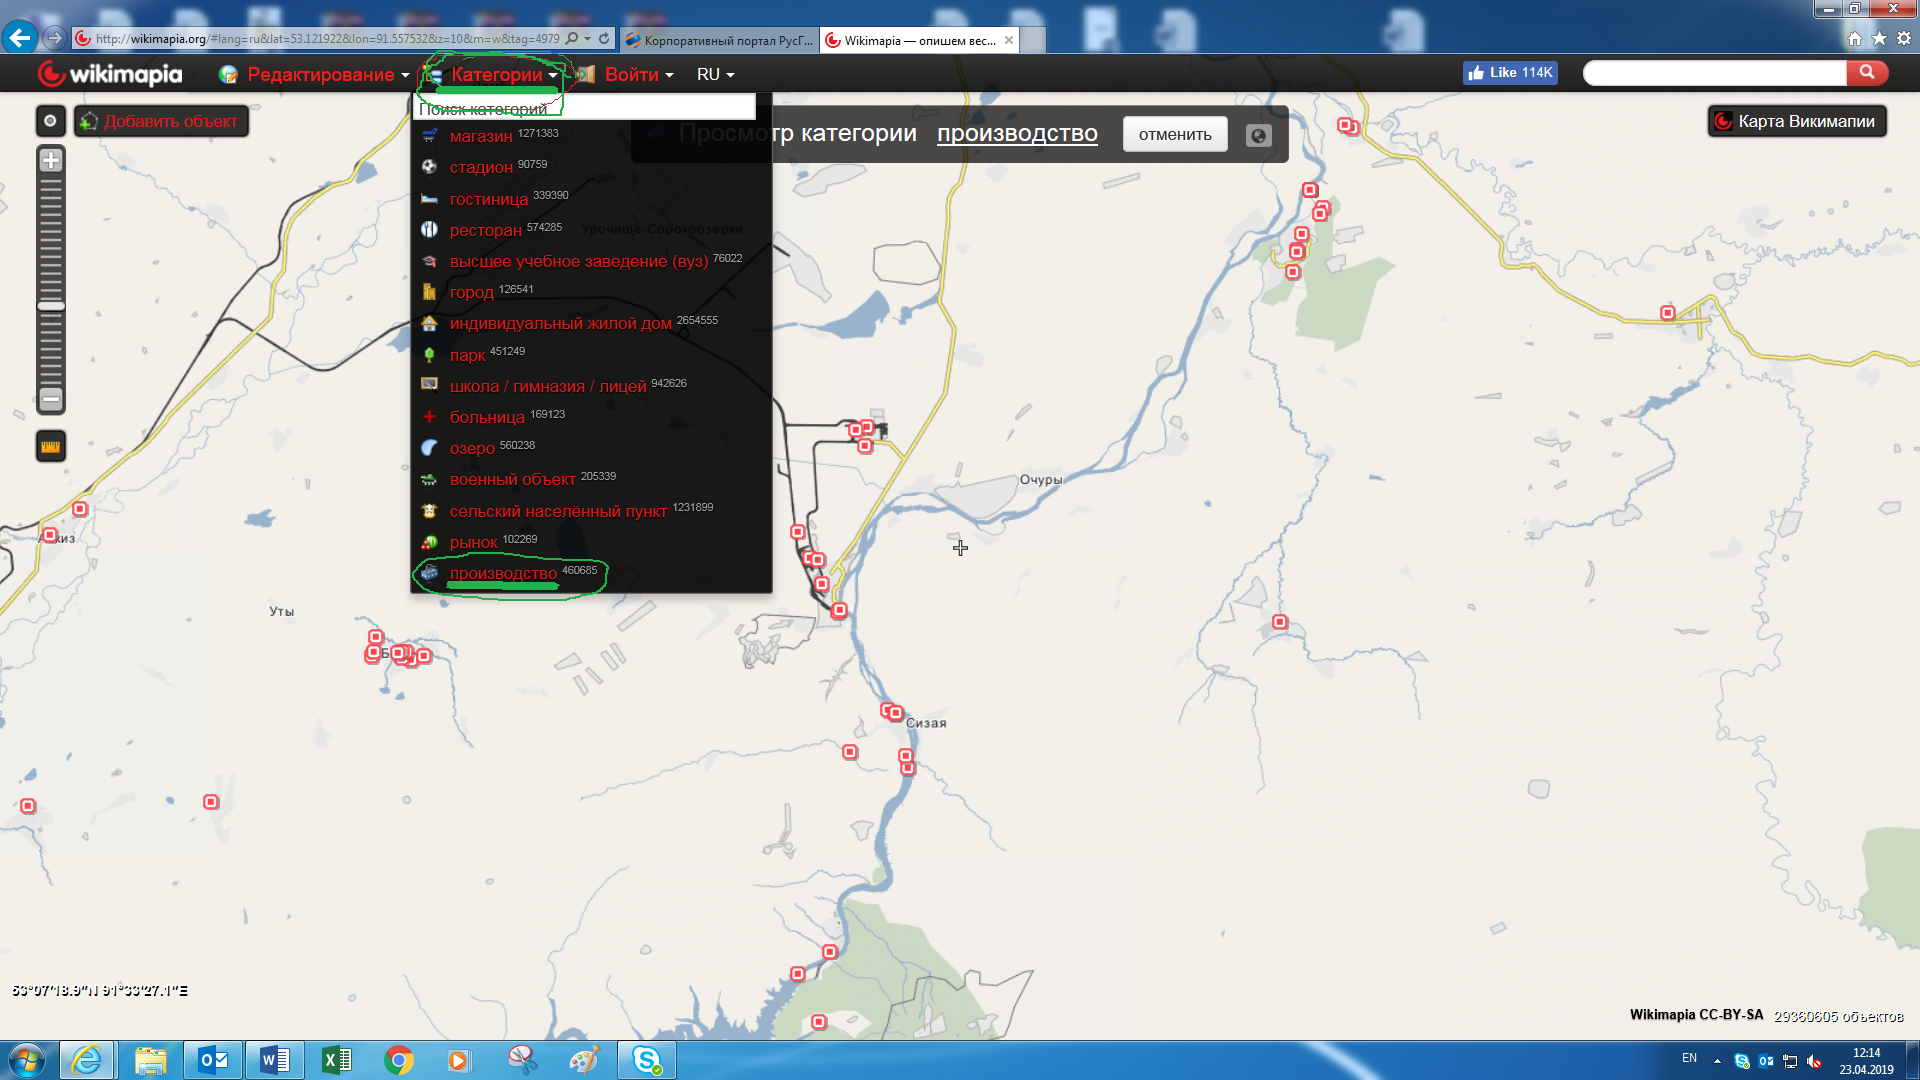This screenshot has height=1080, width=1920.
Task: Click the отменить button
Action: click(1175, 134)
